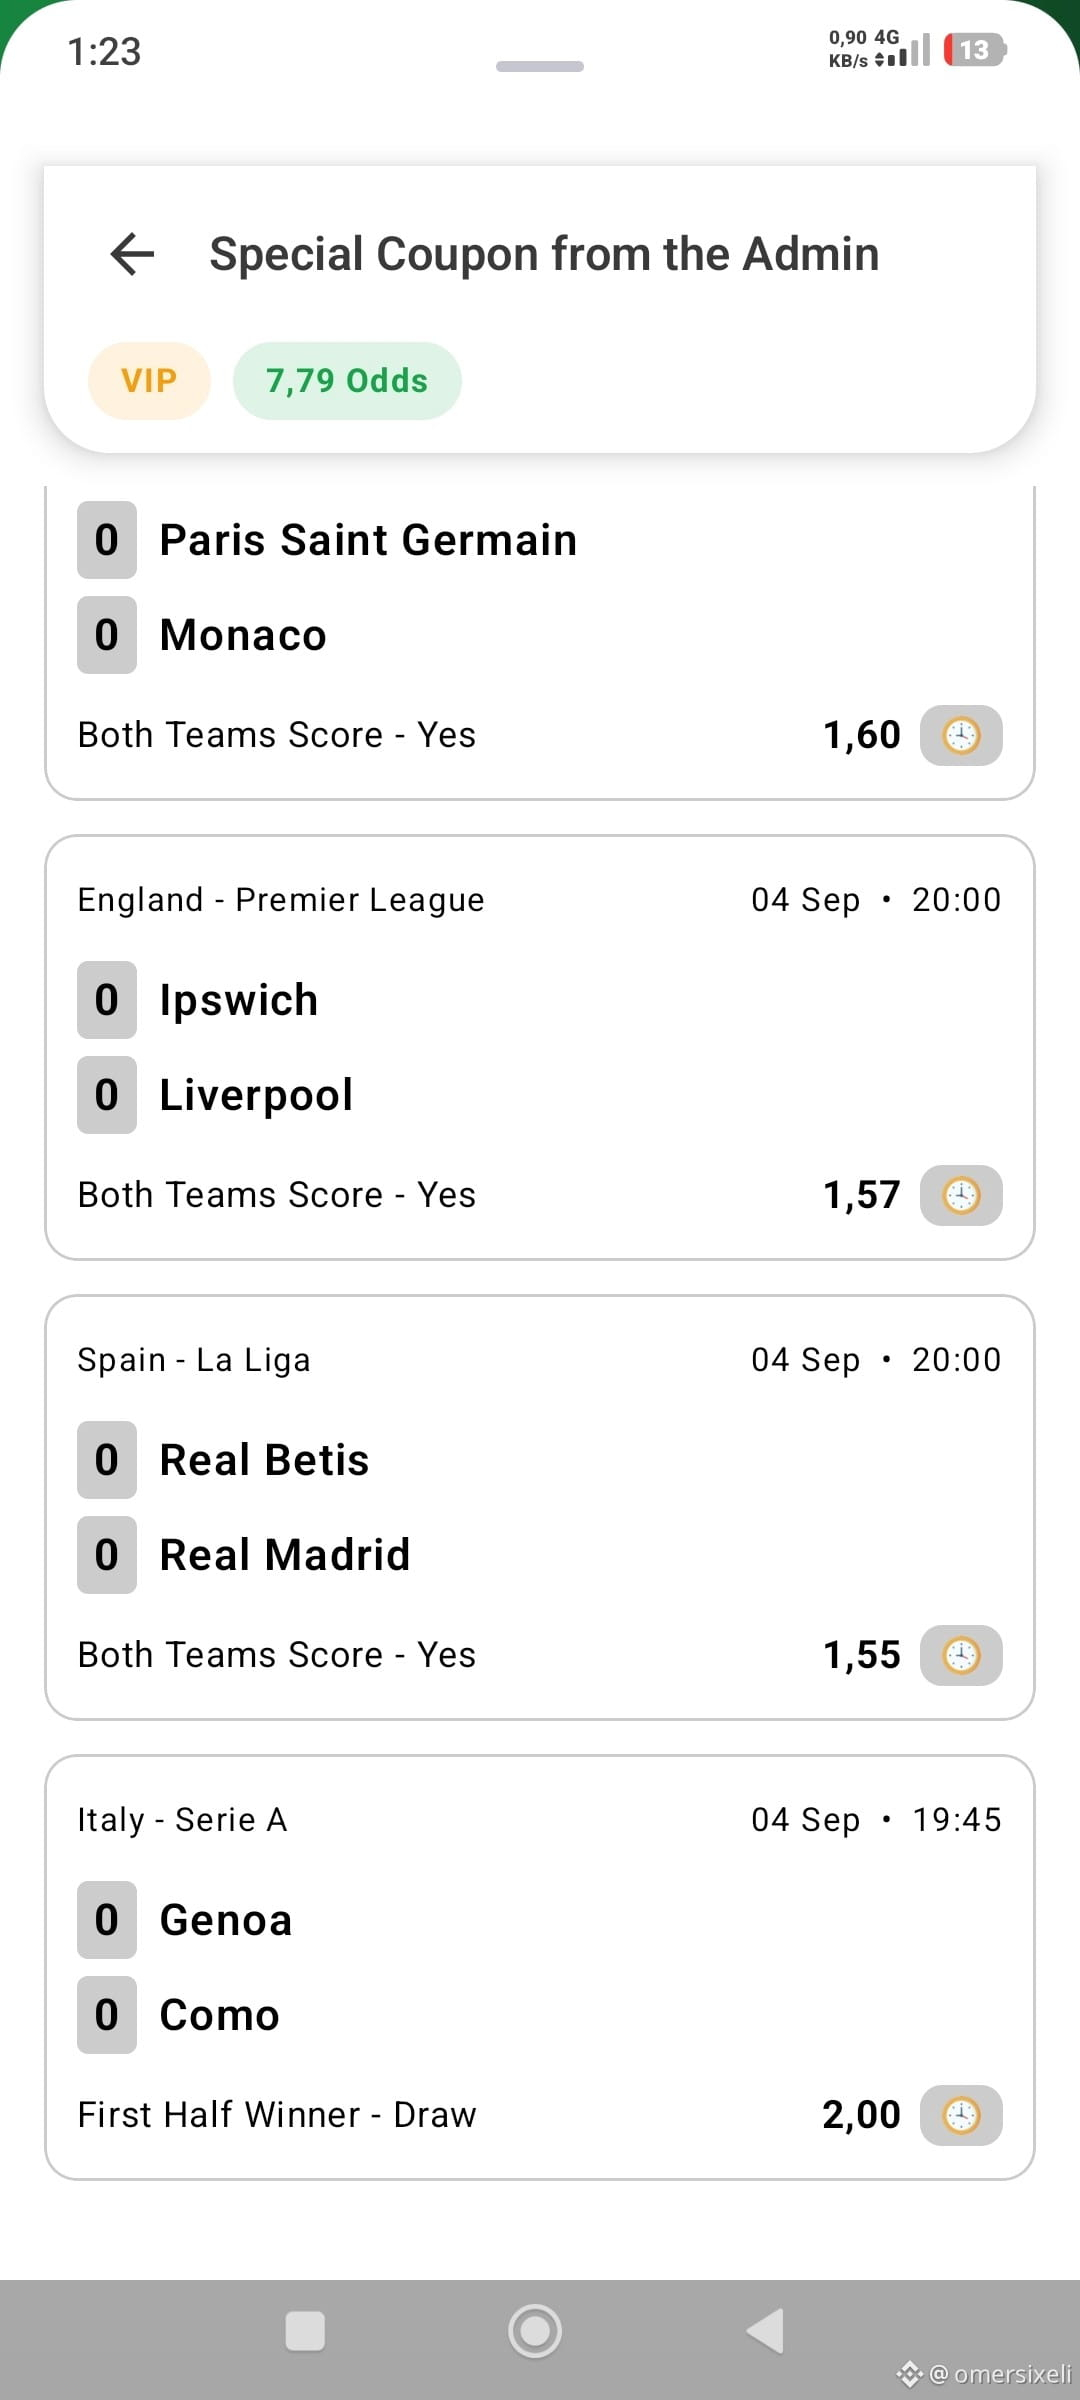Image resolution: width=1080 pixels, height=2400 pixels.
Task: Tap the back arrow in the header
Action: [x=132, y=254]
